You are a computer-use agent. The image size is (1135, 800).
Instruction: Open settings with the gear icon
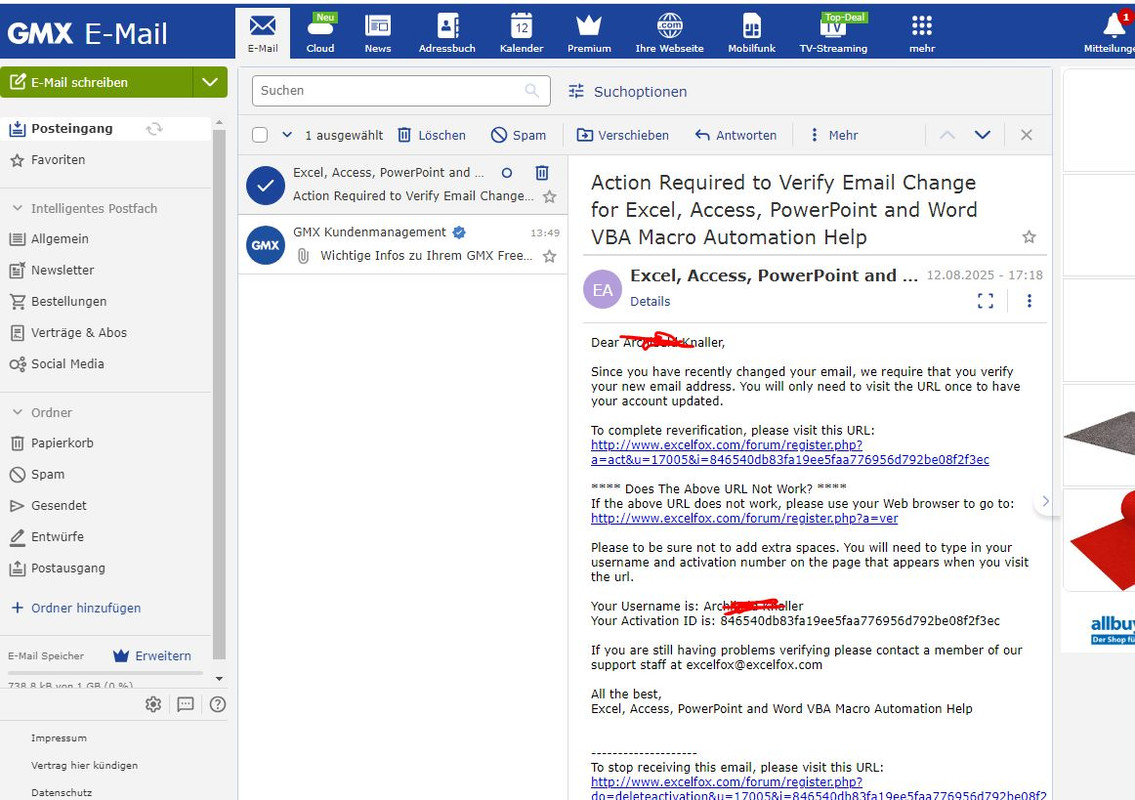coord(153,704)
